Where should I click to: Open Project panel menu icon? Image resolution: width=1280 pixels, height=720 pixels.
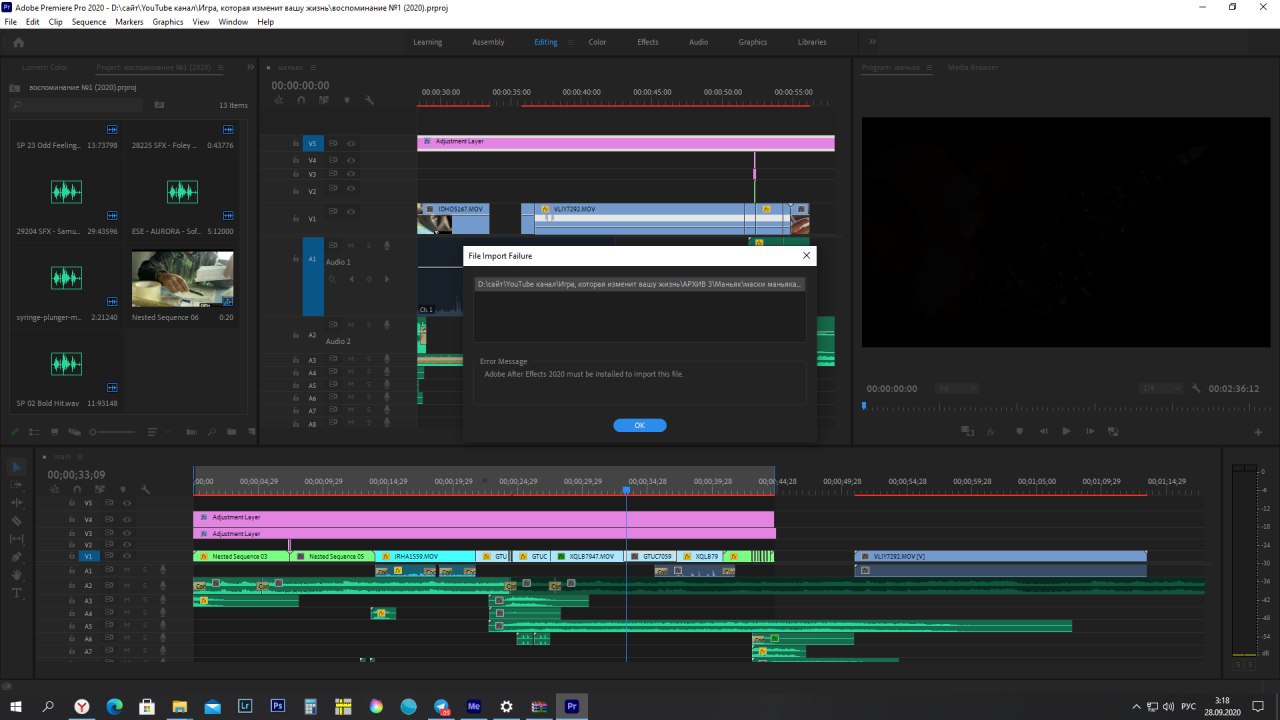222,67
